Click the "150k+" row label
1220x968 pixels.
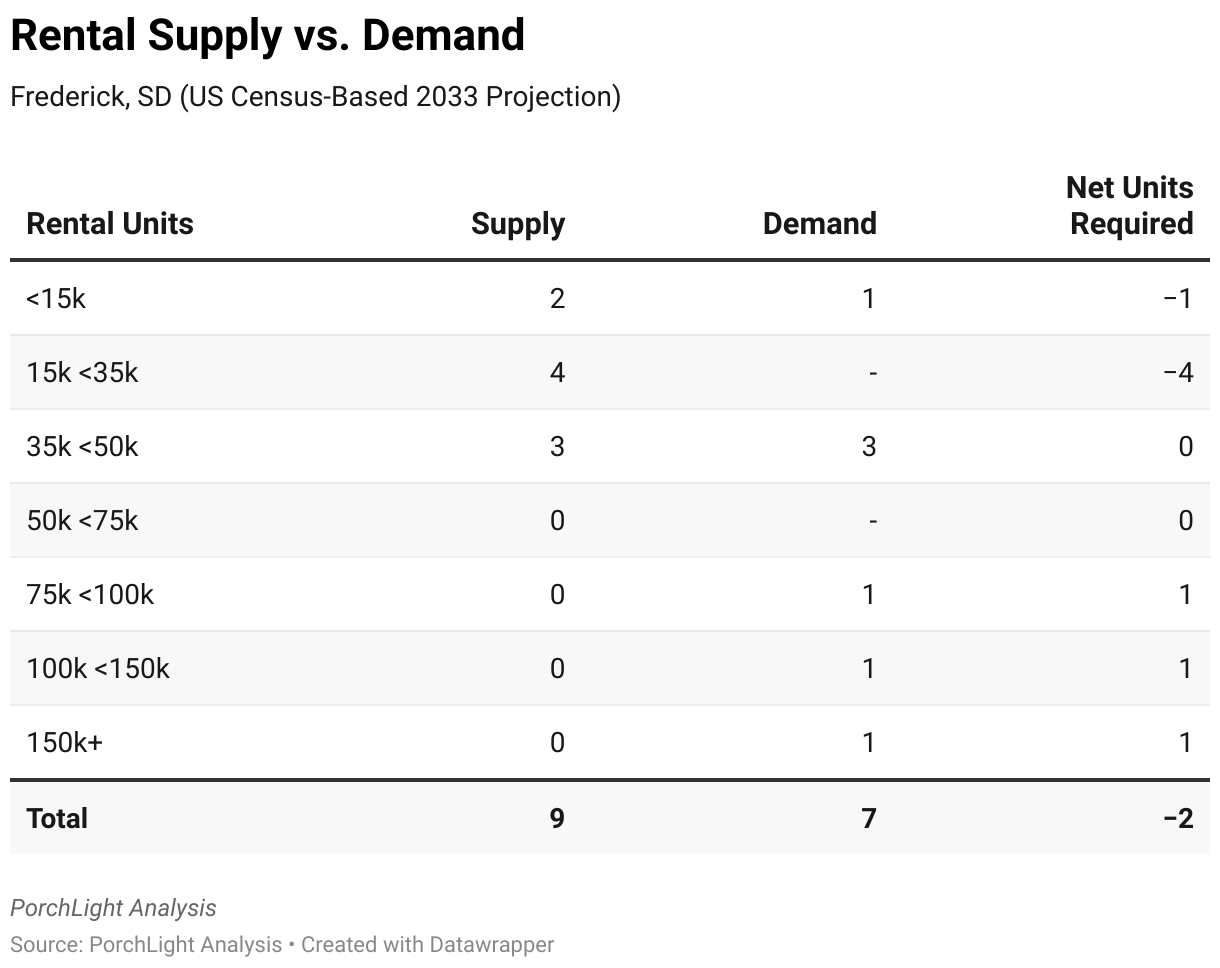click(64, 742)
